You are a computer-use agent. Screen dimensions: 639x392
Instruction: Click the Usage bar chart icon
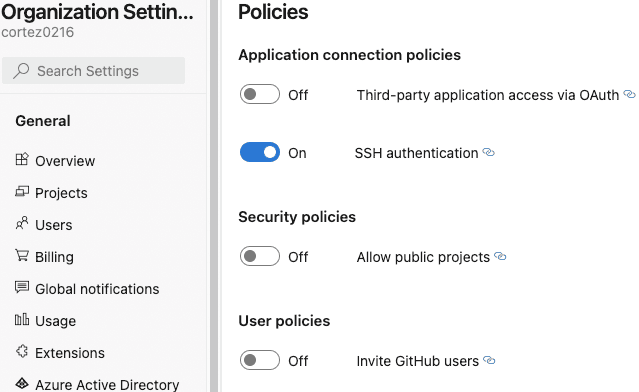[x=22, y=319]
